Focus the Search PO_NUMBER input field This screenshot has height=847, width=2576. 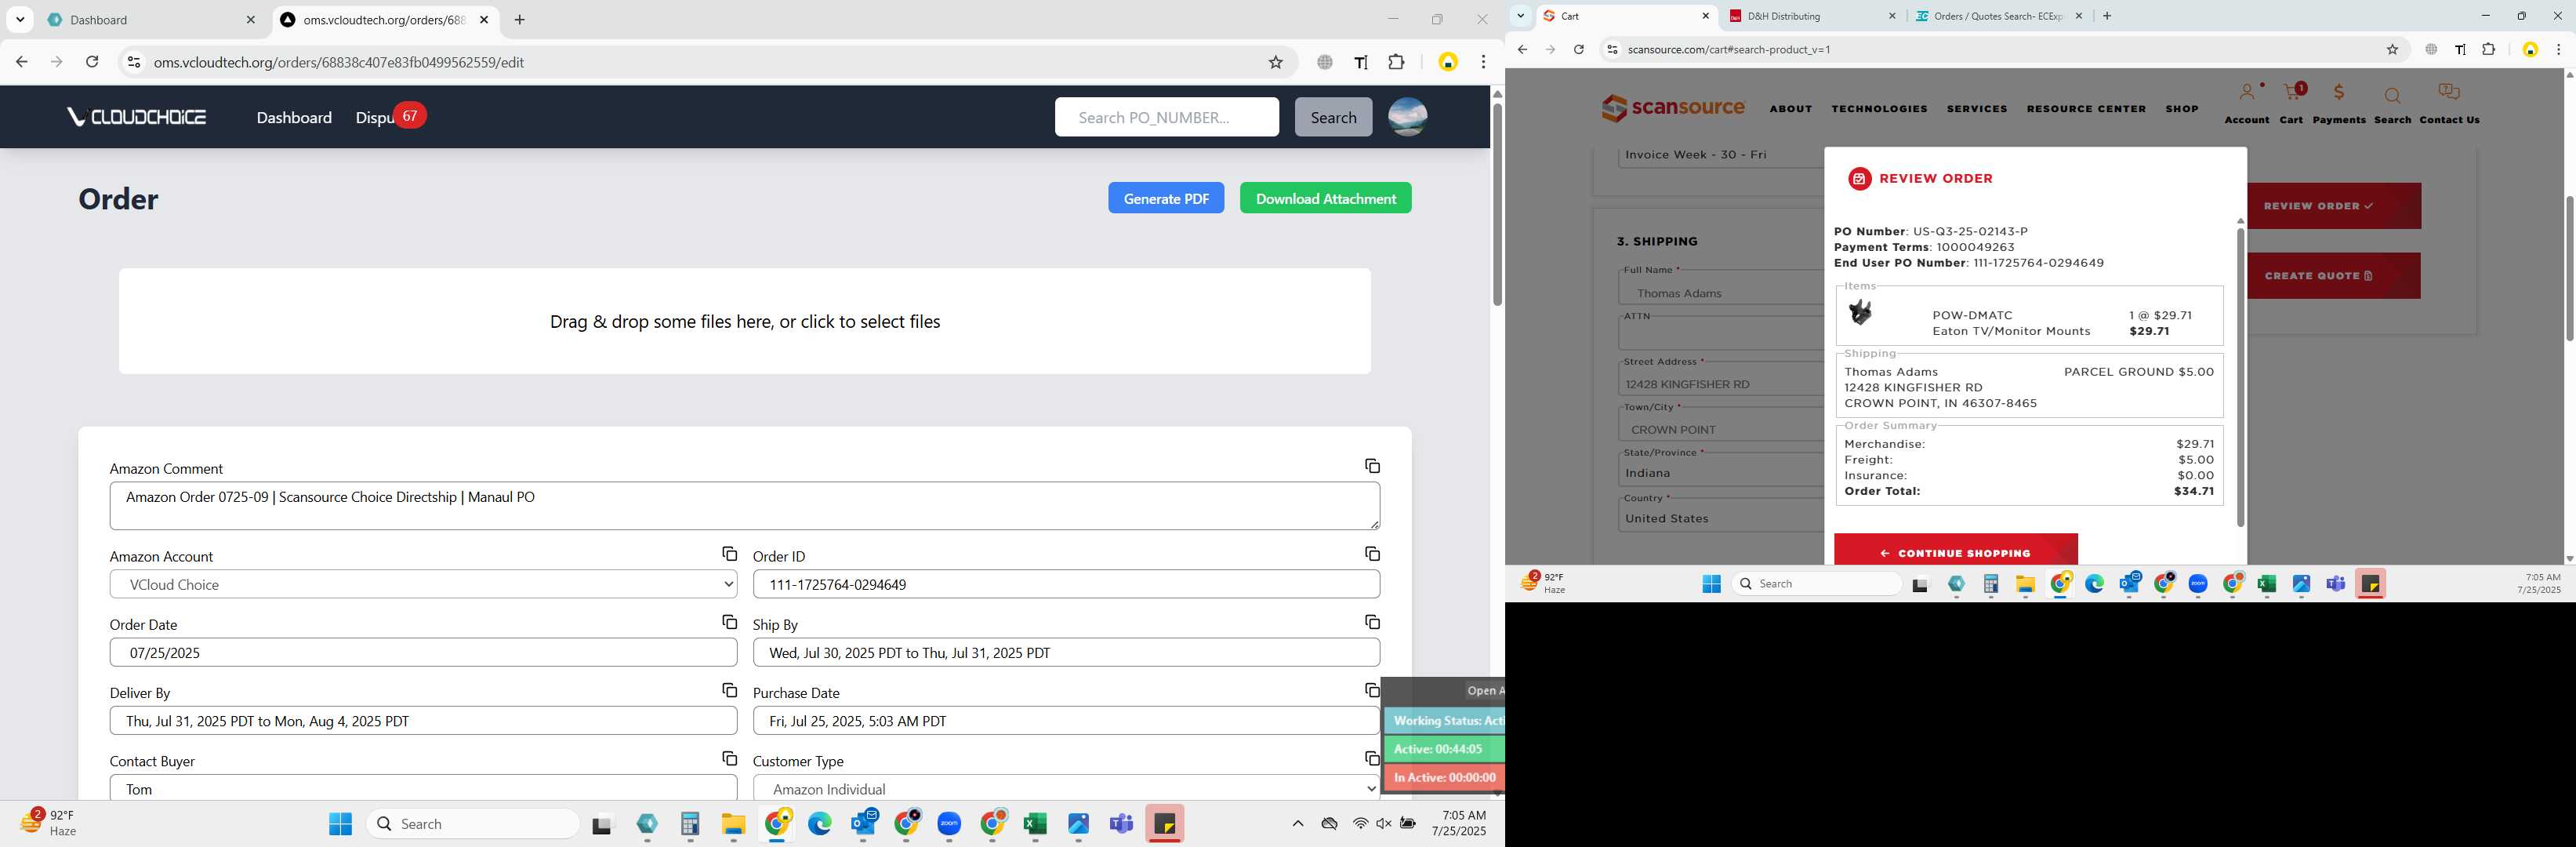(x=1166, y=117)
